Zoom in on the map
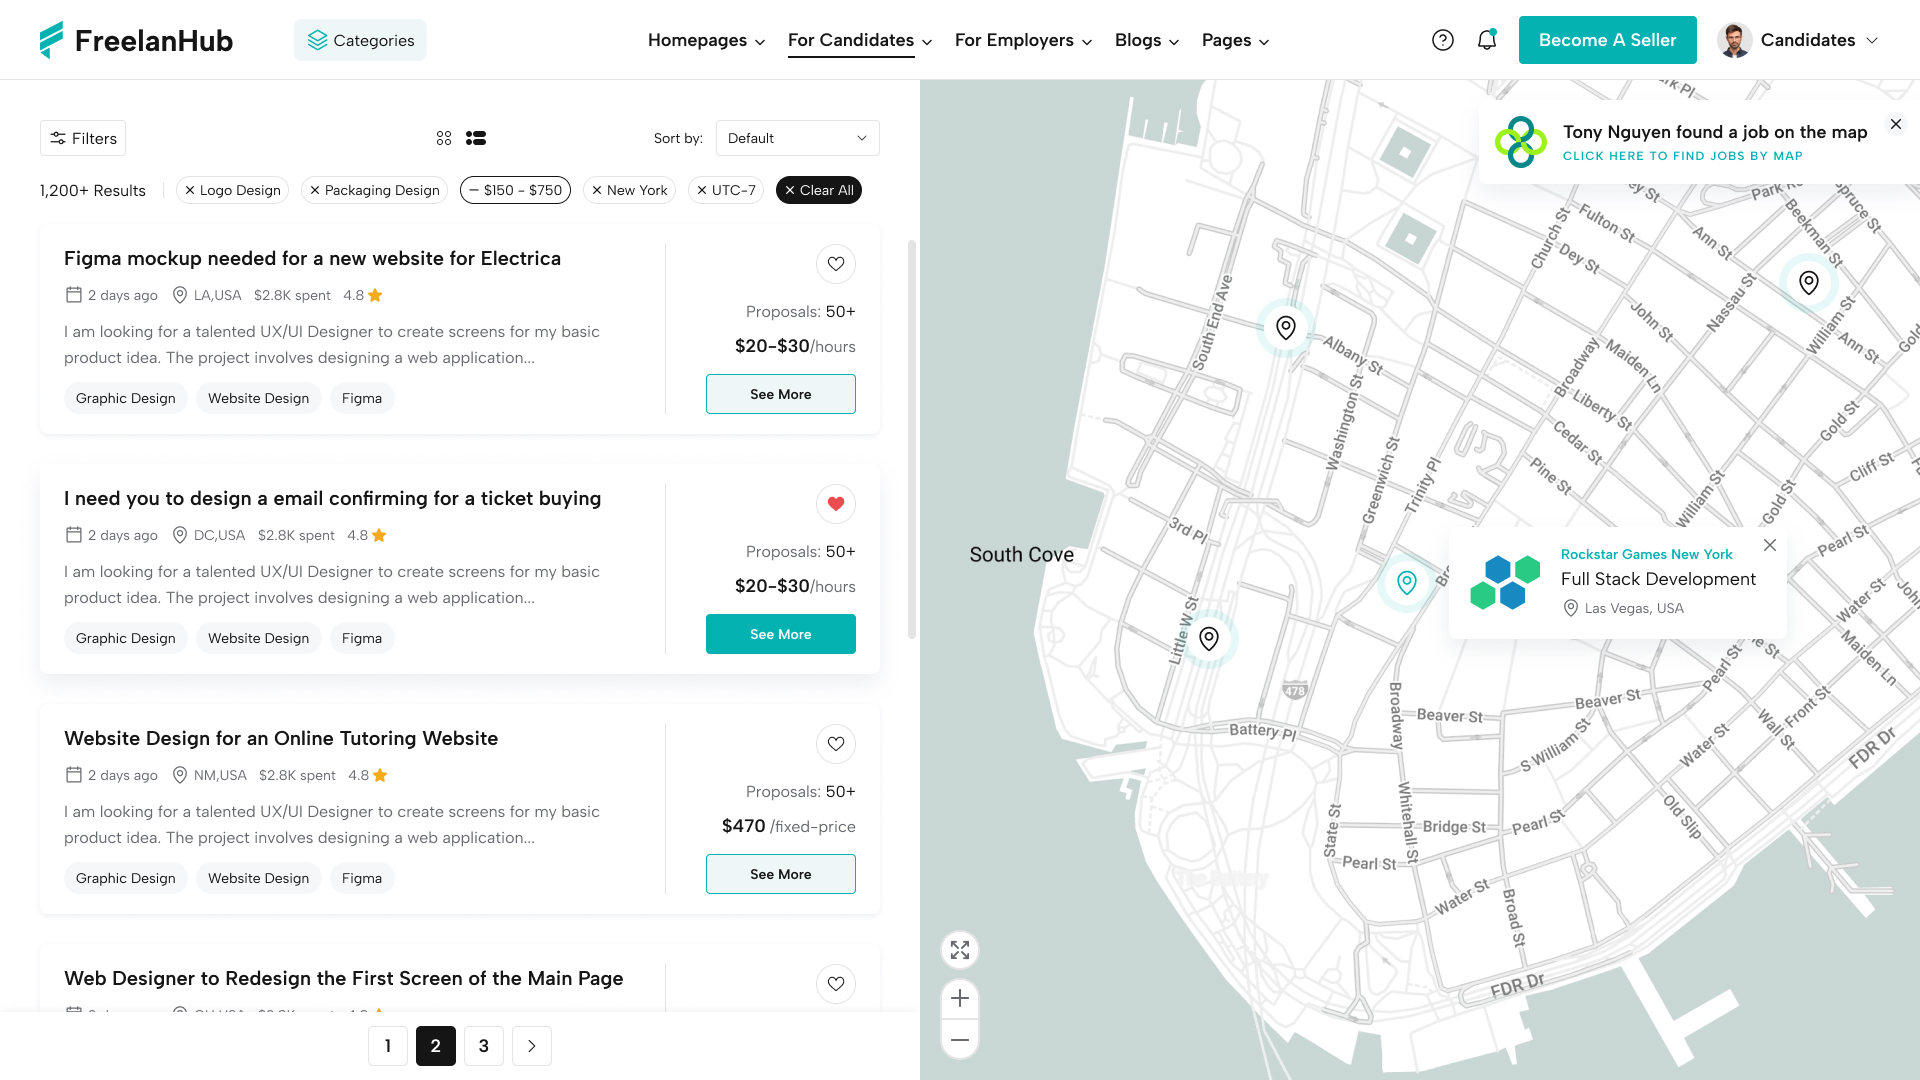 959,998
